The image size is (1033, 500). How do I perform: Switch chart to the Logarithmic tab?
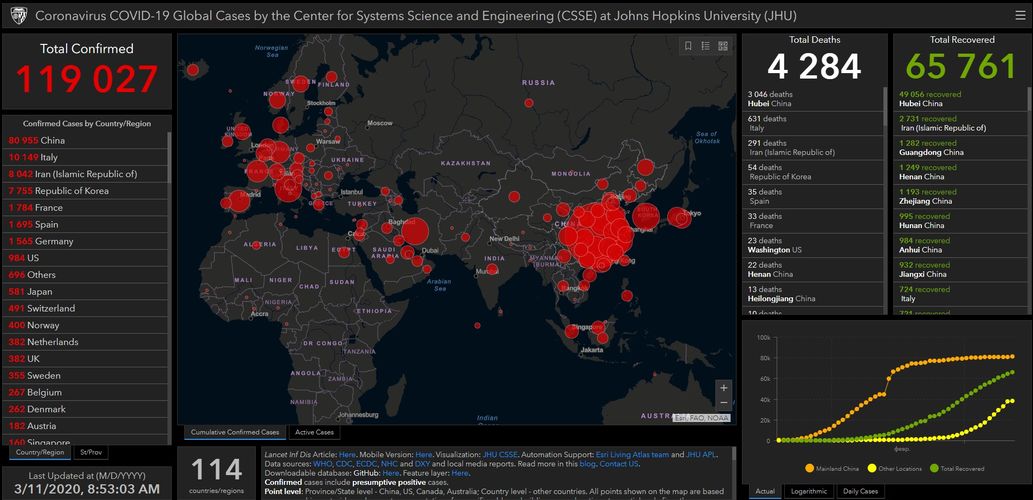(x=810, y=491)
